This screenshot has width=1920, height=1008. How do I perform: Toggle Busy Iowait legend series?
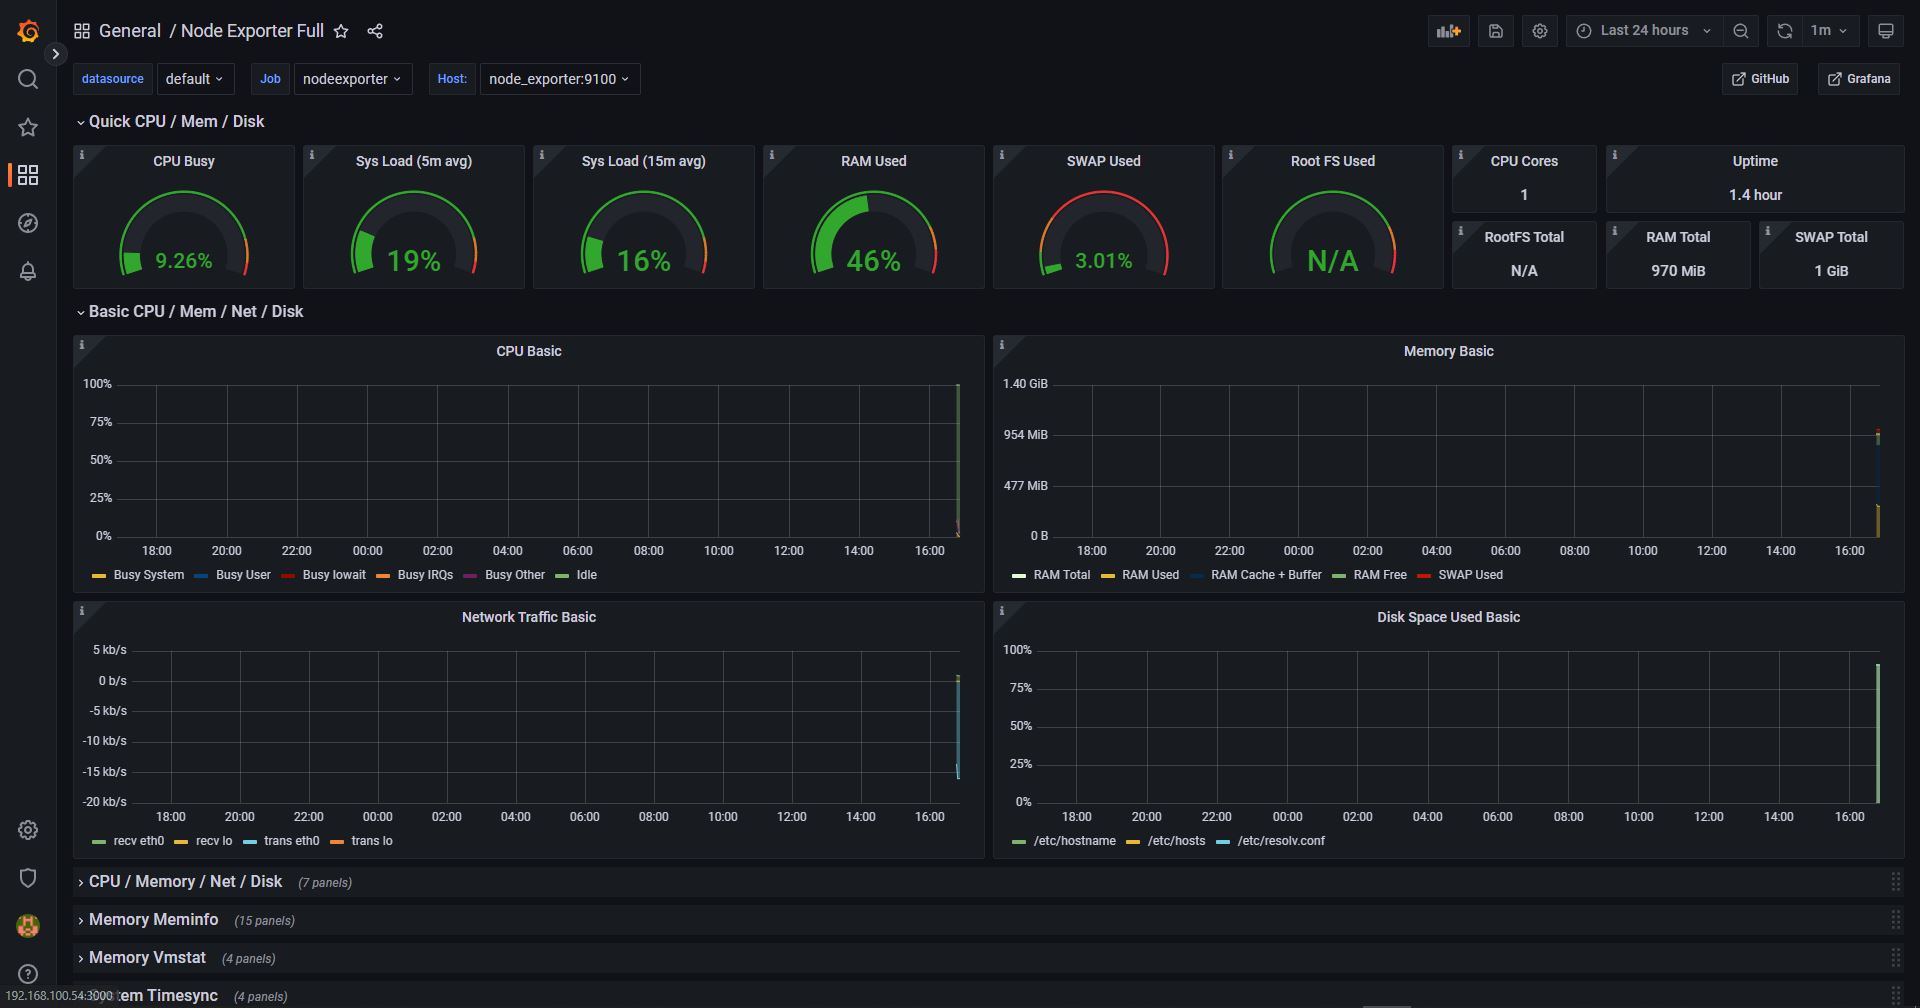334,575
